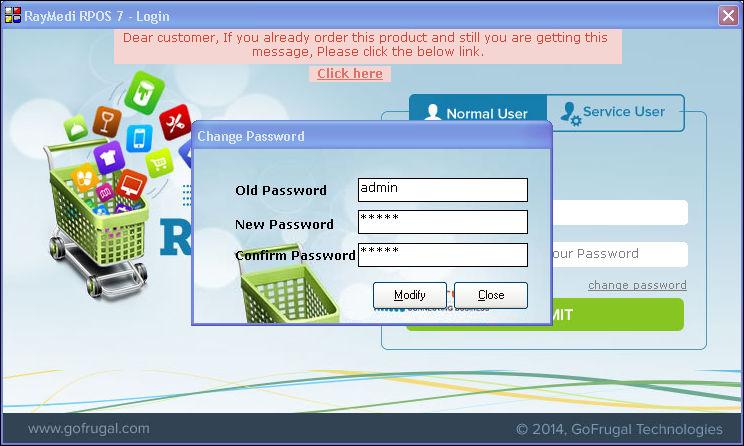This screenshot has width=744, height=446.
Task: Click the Service User gear-person icon
Action: [570, 114]
